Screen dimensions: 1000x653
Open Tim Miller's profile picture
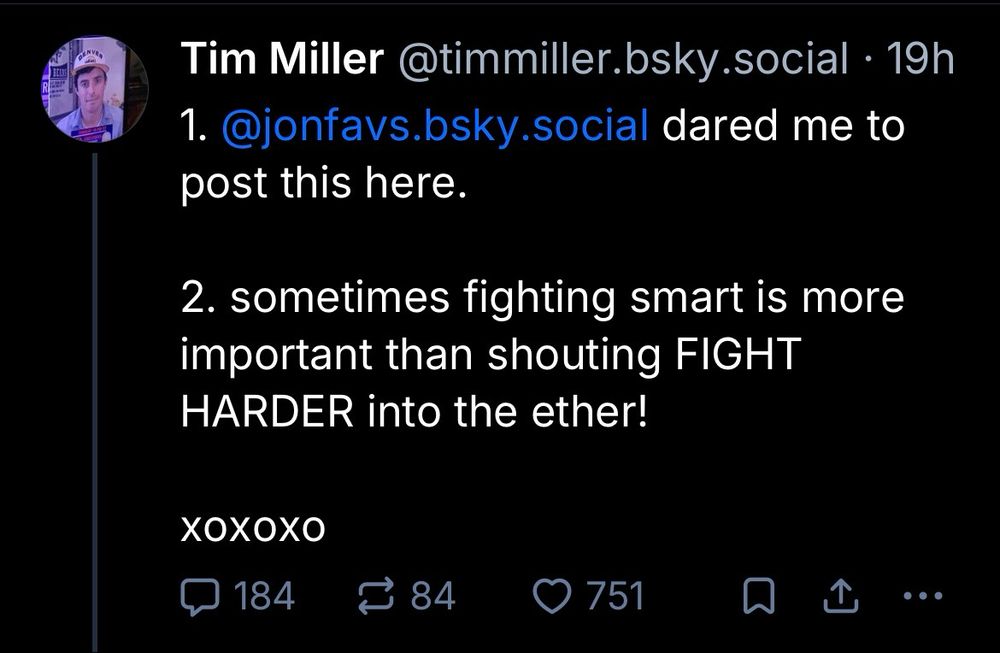96,88
